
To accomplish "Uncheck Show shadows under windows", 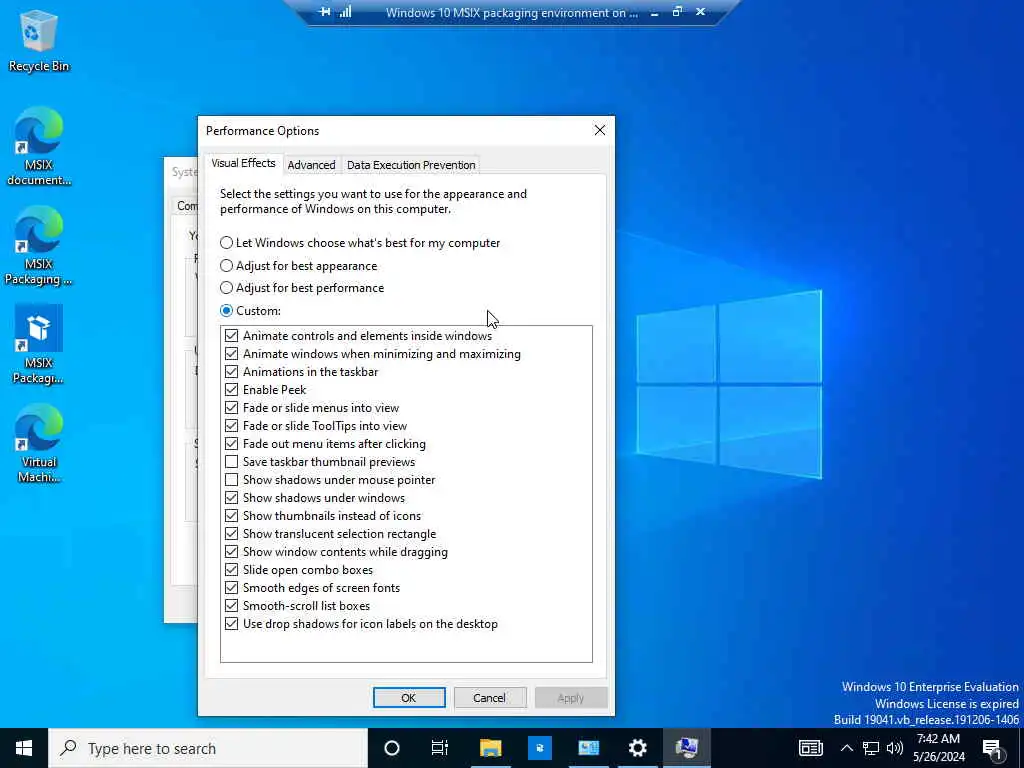I will [231, 498].
